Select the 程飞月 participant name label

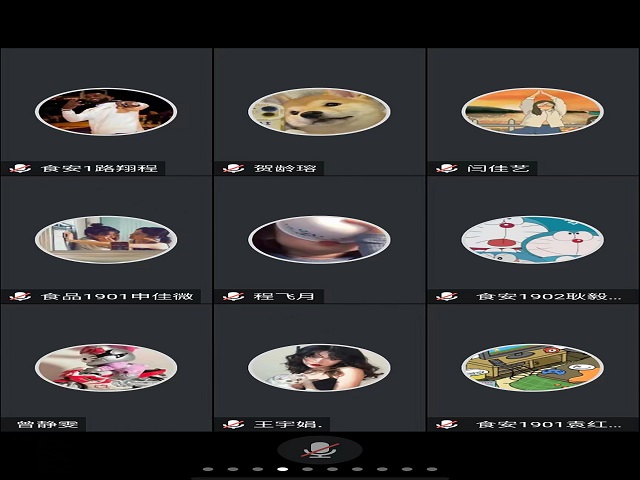274,296
